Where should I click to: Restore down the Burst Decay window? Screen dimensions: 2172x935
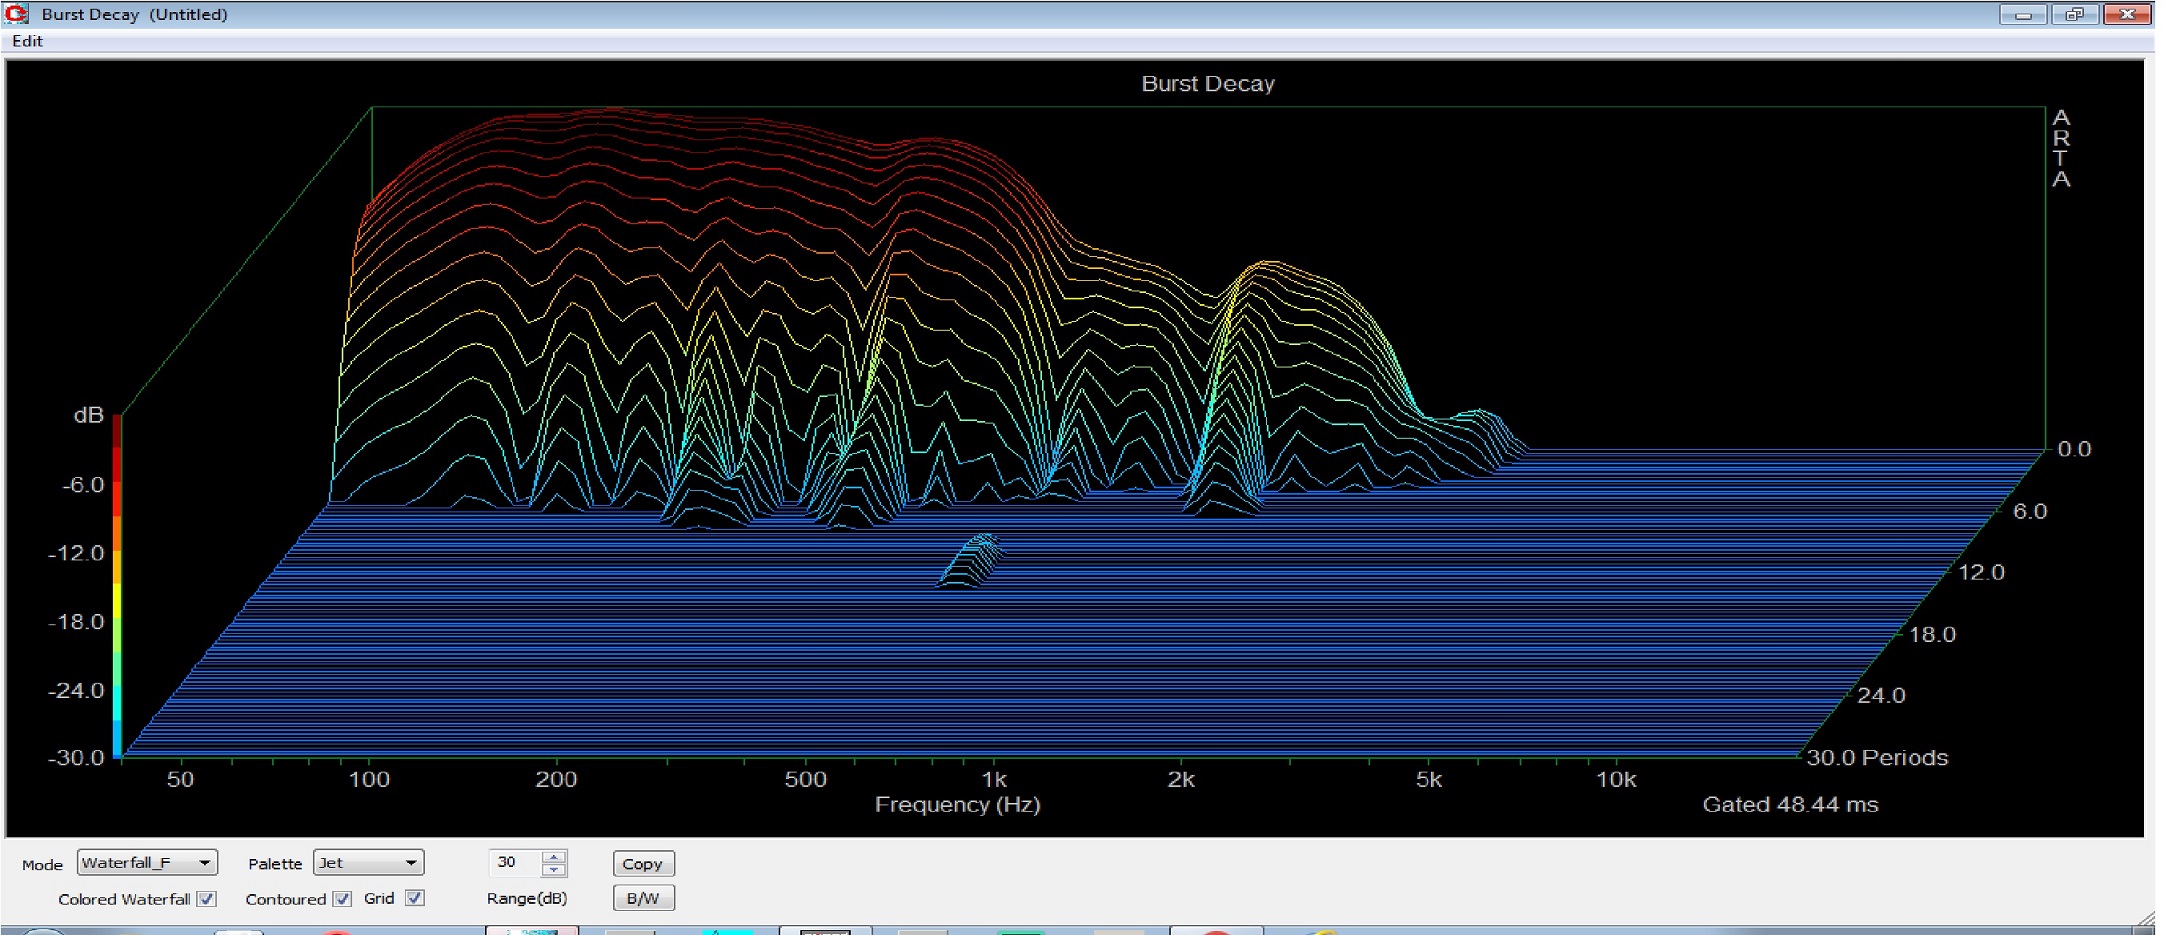pos(2074,14)
